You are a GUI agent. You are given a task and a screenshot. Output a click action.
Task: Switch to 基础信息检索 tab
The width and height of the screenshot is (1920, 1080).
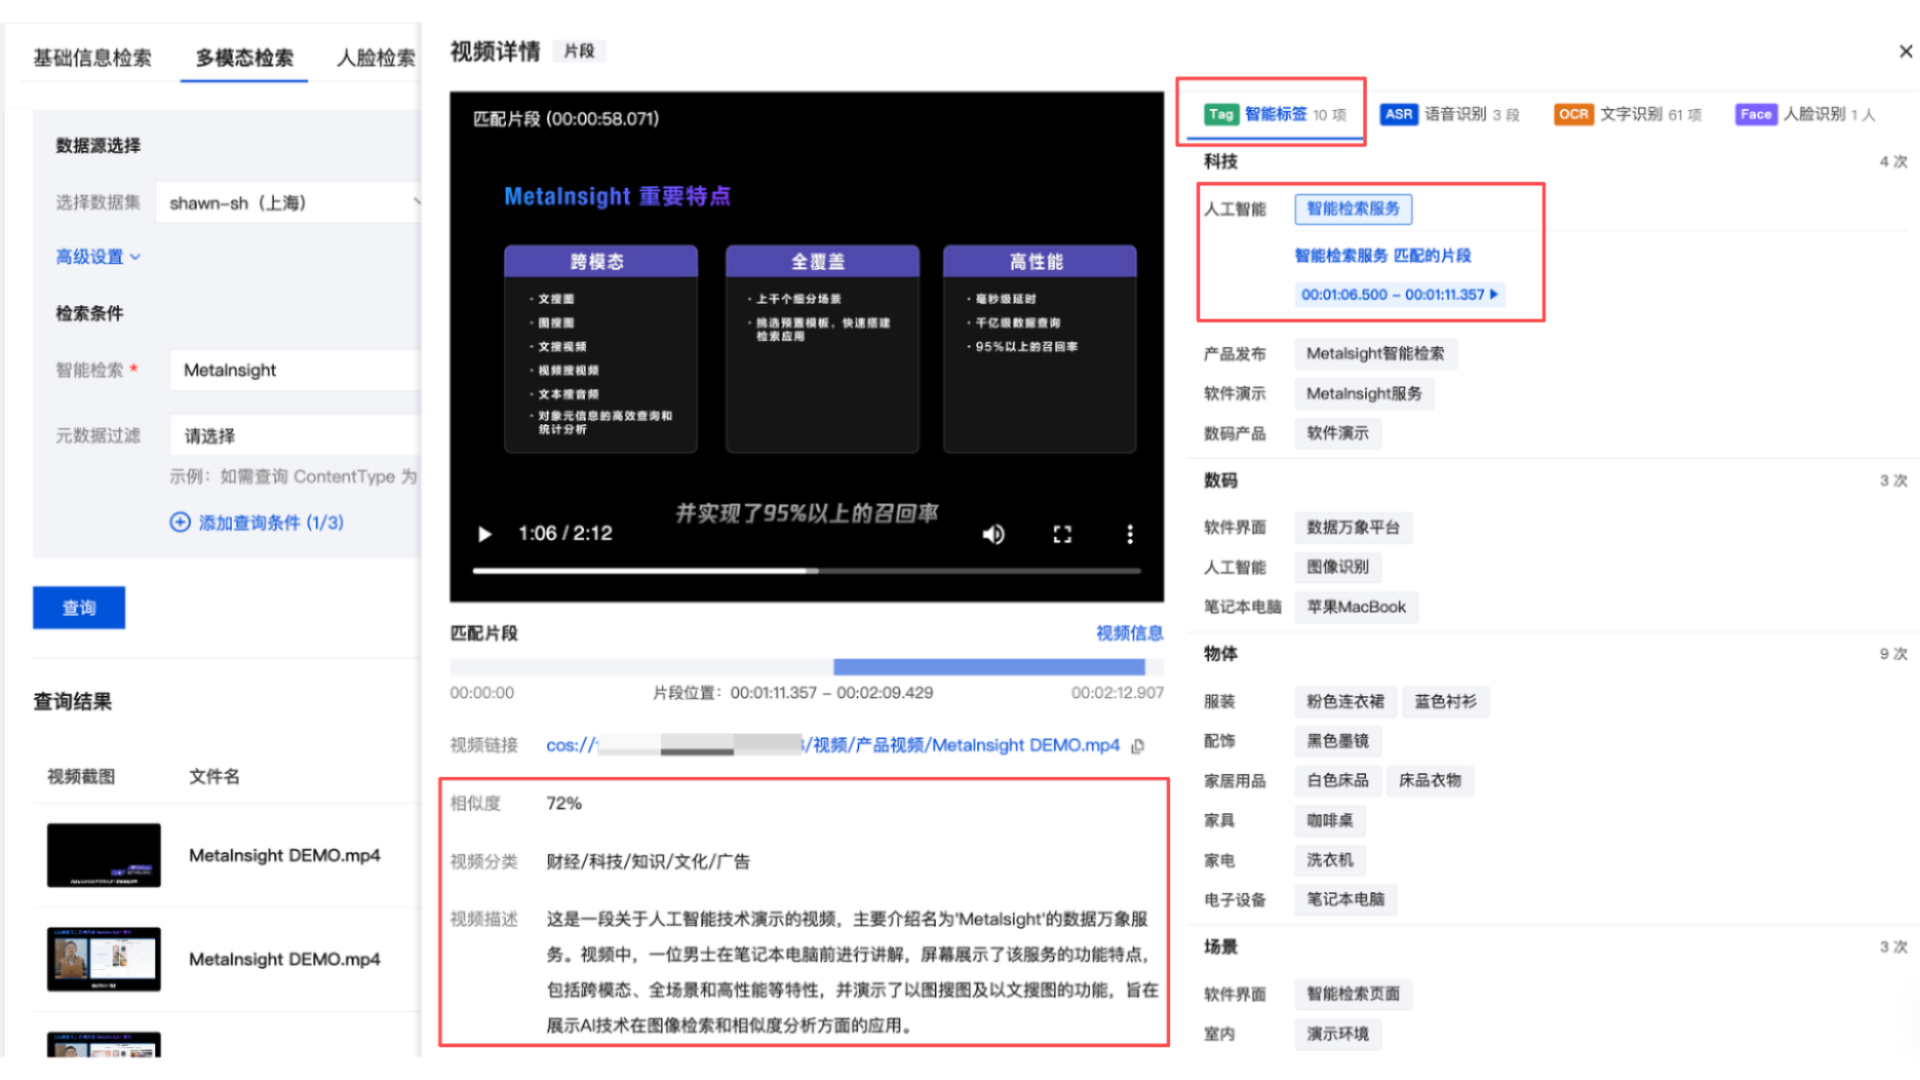tap(92, 58)
